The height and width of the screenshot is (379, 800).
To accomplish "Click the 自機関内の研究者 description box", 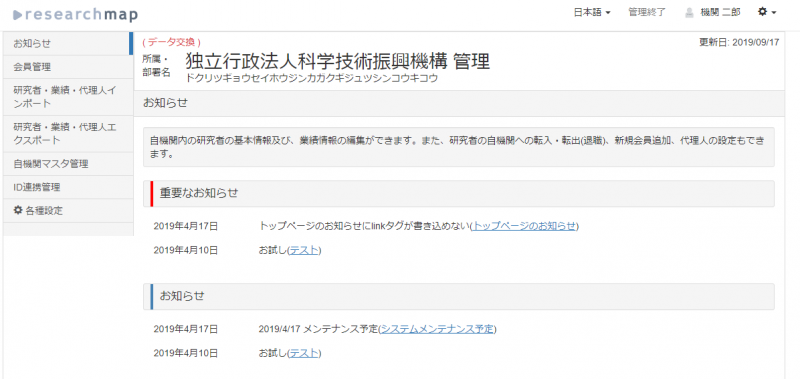I will 459,147.
